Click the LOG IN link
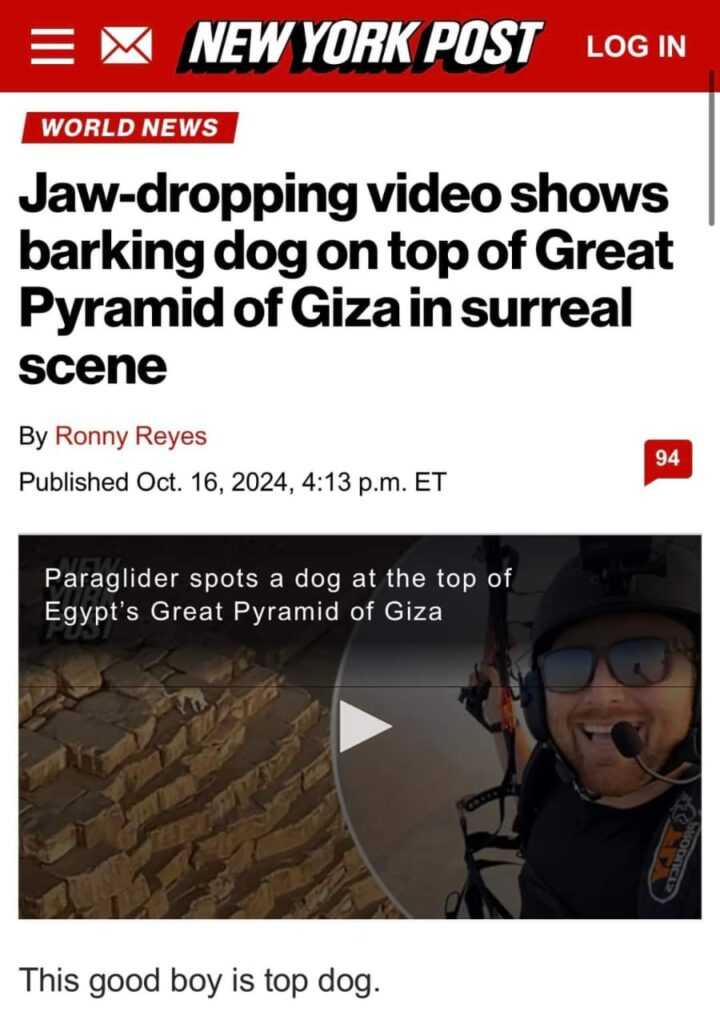 point(636,46)
